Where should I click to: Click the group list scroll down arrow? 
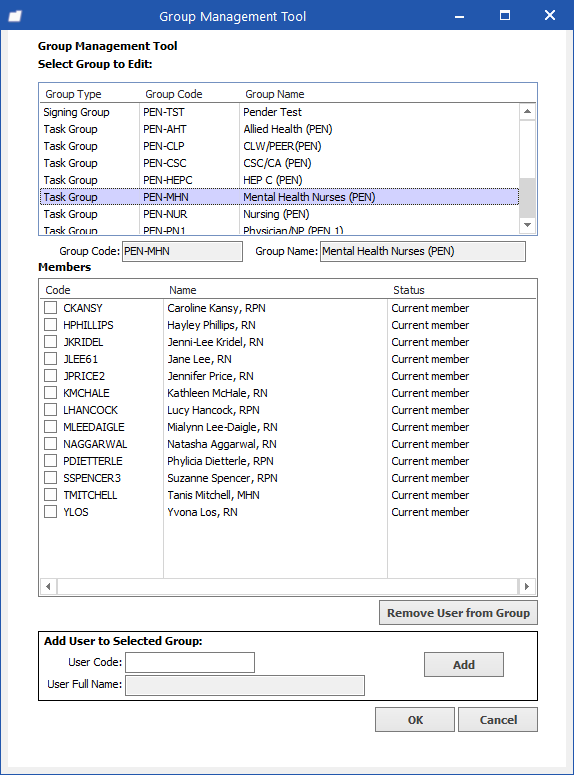pos(528,225)
